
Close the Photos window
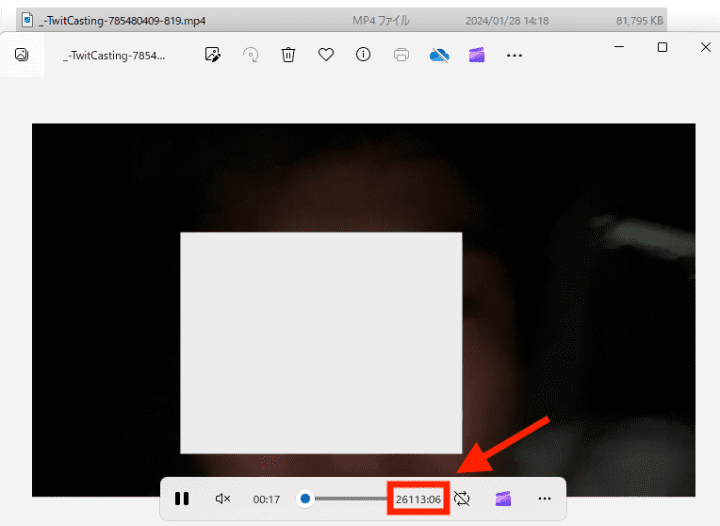coord(706,47)
